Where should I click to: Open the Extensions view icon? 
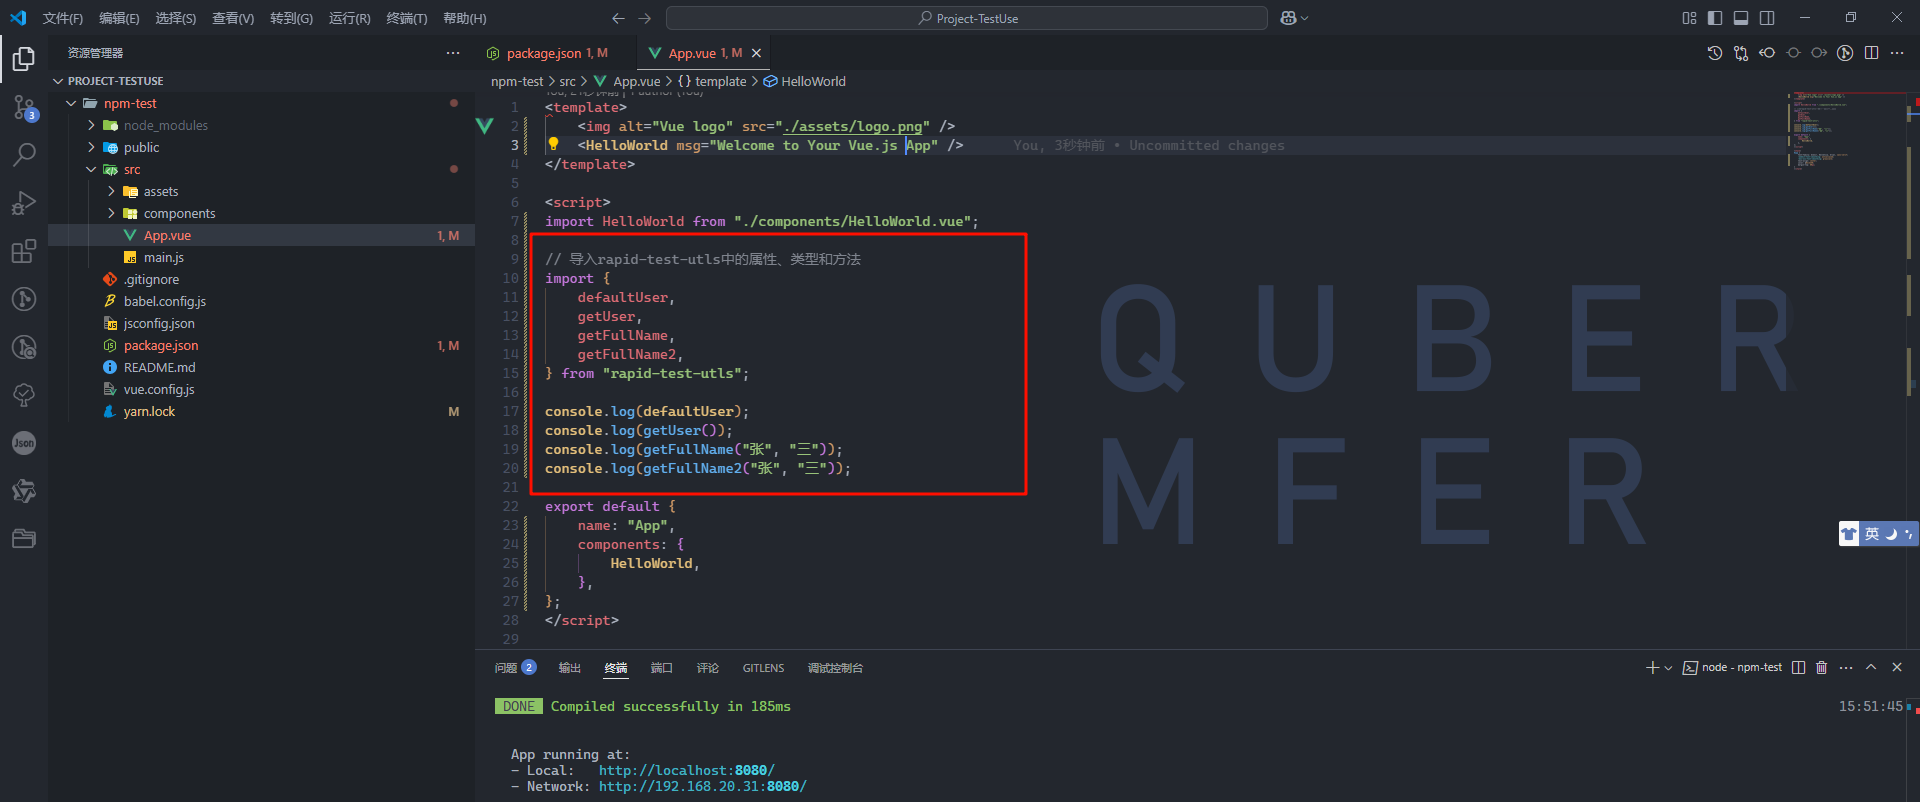tap(24, 251)
